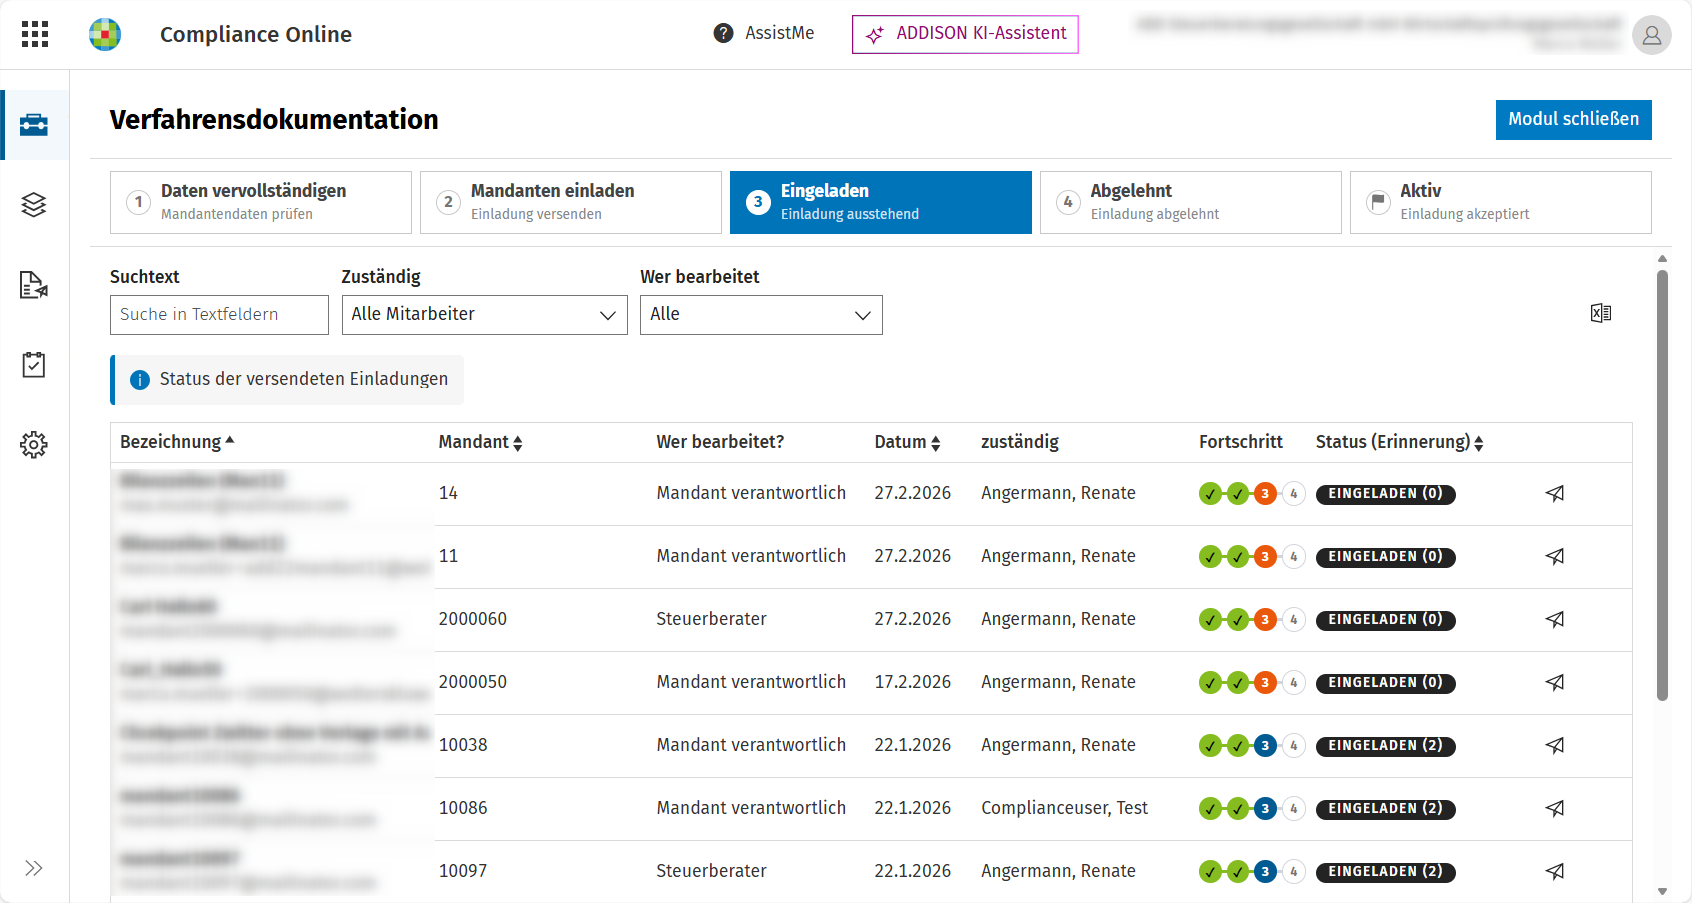Open the layers sidebar icon

coord(34,205)
